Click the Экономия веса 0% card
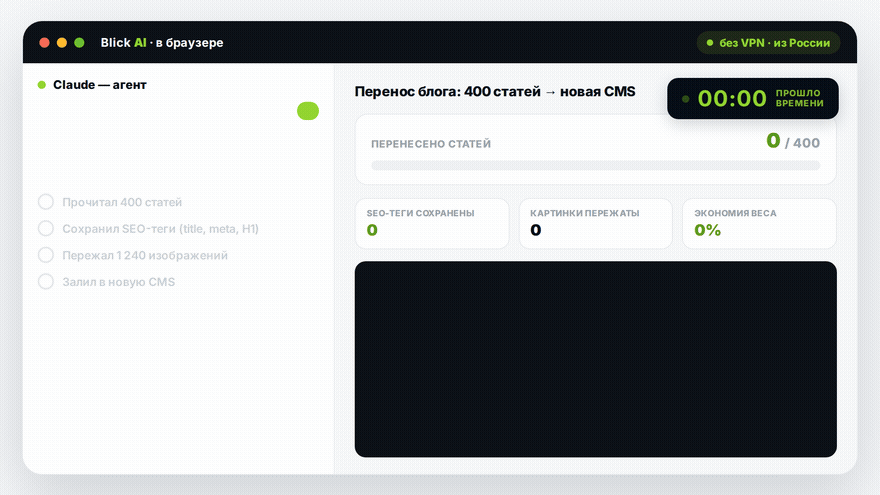880x495 pixels. click(x=759, y=223)
